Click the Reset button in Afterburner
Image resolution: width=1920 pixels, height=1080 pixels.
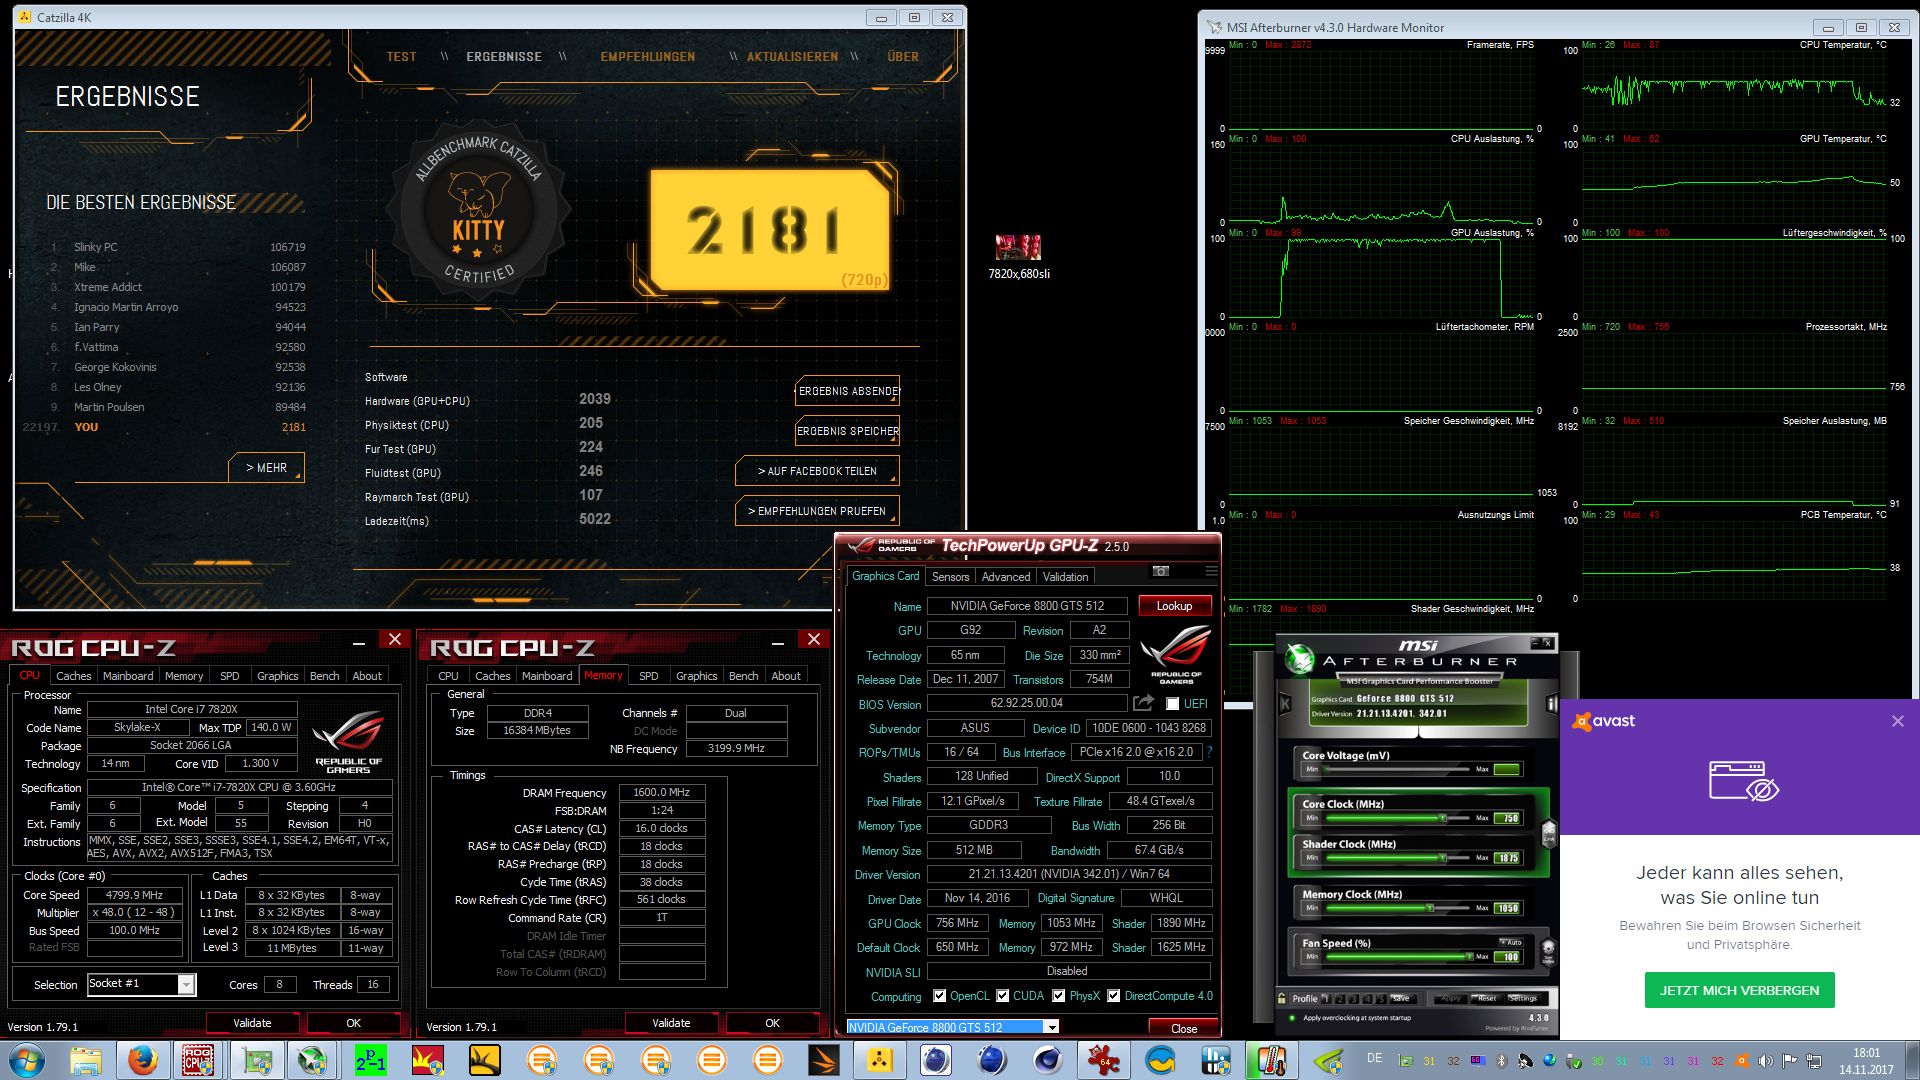(1487, 998)
